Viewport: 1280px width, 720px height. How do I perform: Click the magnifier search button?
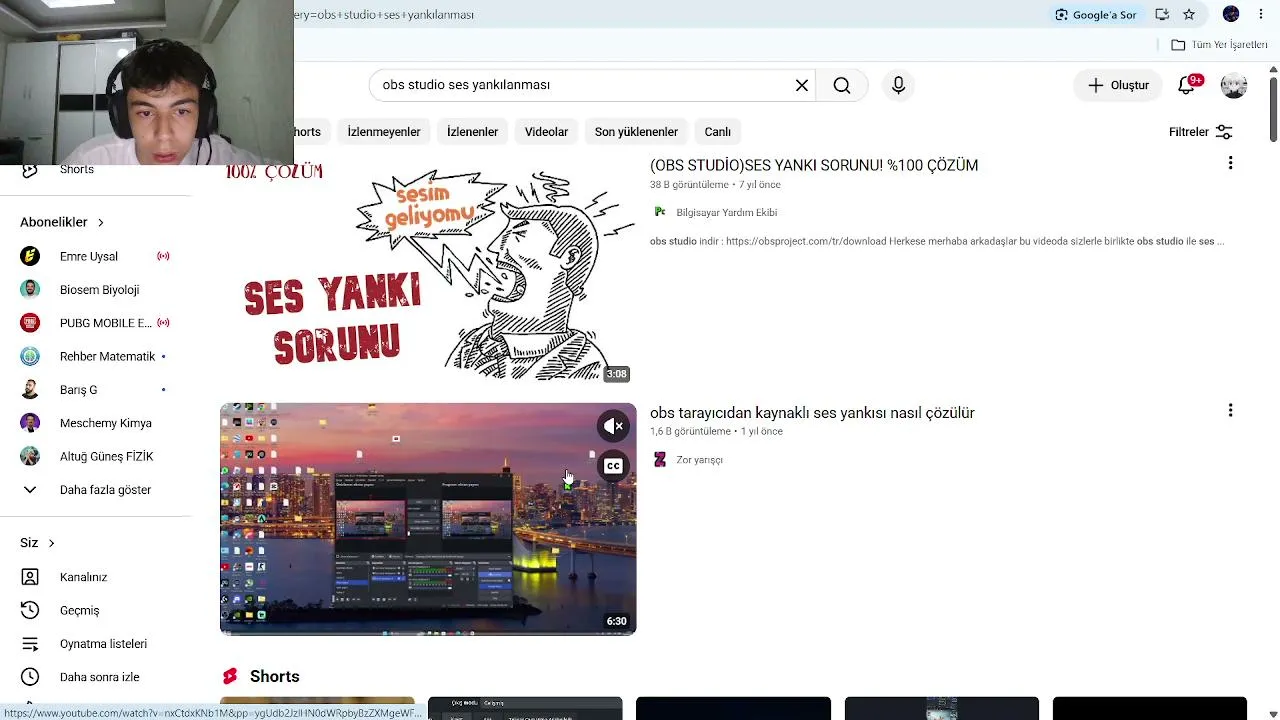coord(842,85)
